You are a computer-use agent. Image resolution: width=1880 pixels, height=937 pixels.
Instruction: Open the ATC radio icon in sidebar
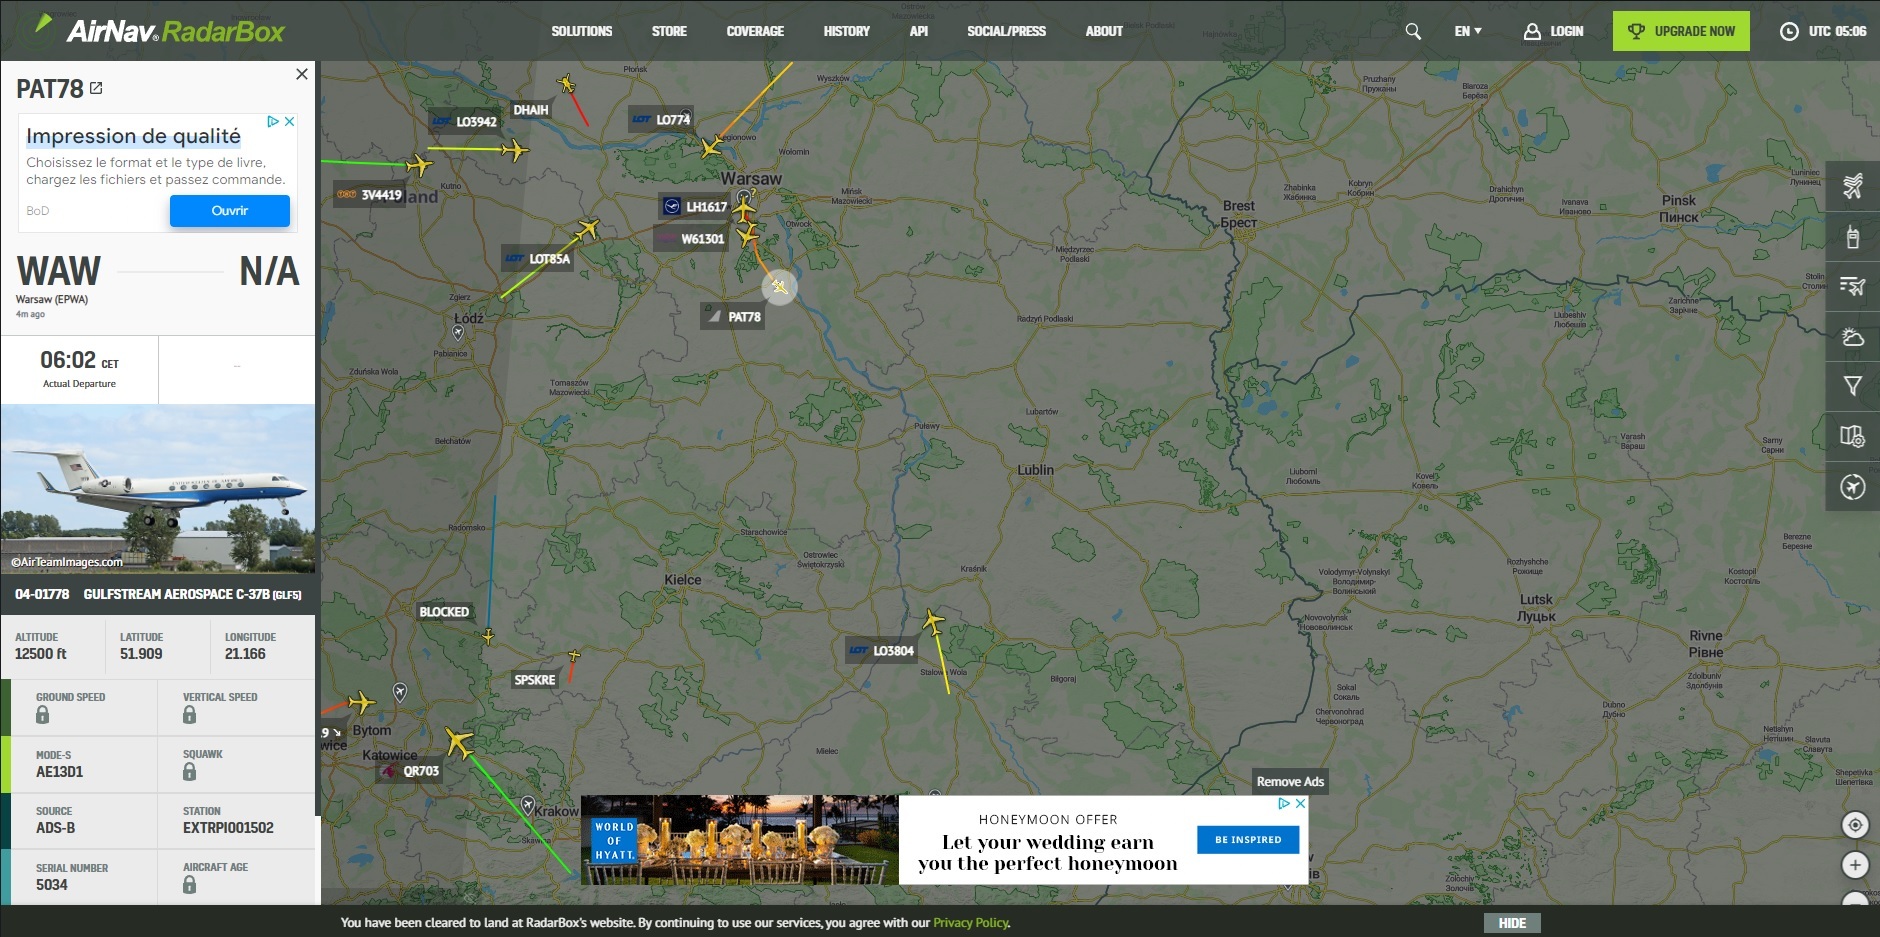click(1852, 236)
